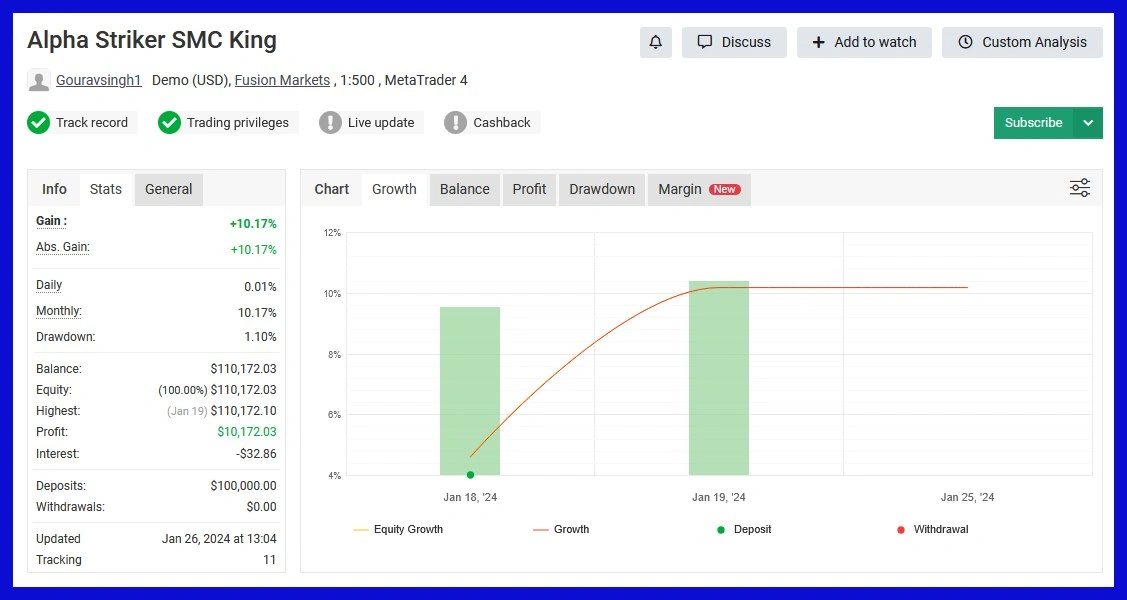Open the chart settings sliders icon
This screenshot has height=600, width=1127.
tap(1080, 188)
